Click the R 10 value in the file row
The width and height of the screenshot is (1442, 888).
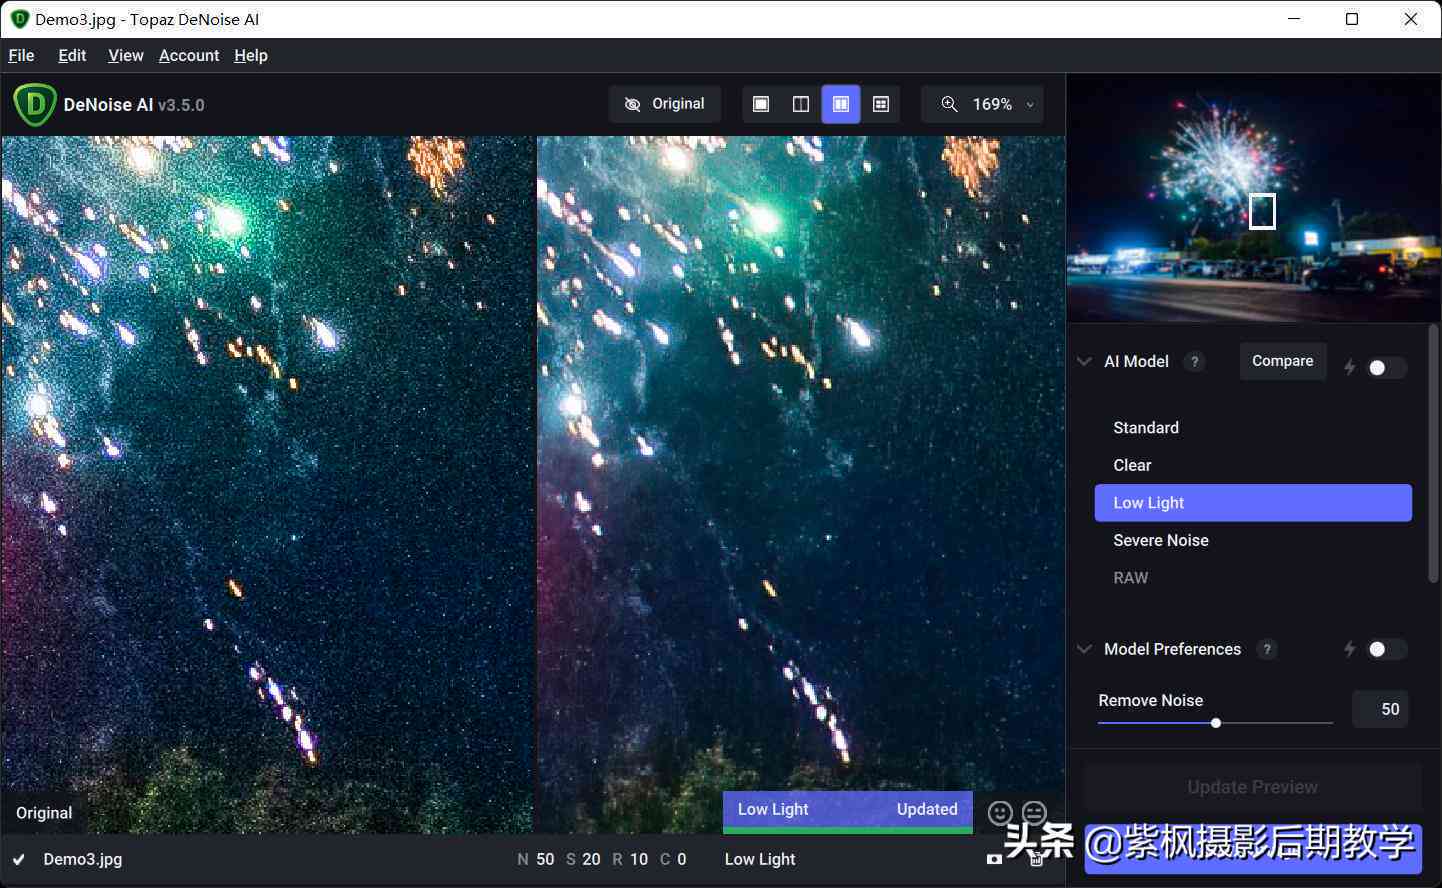point(630,859)
